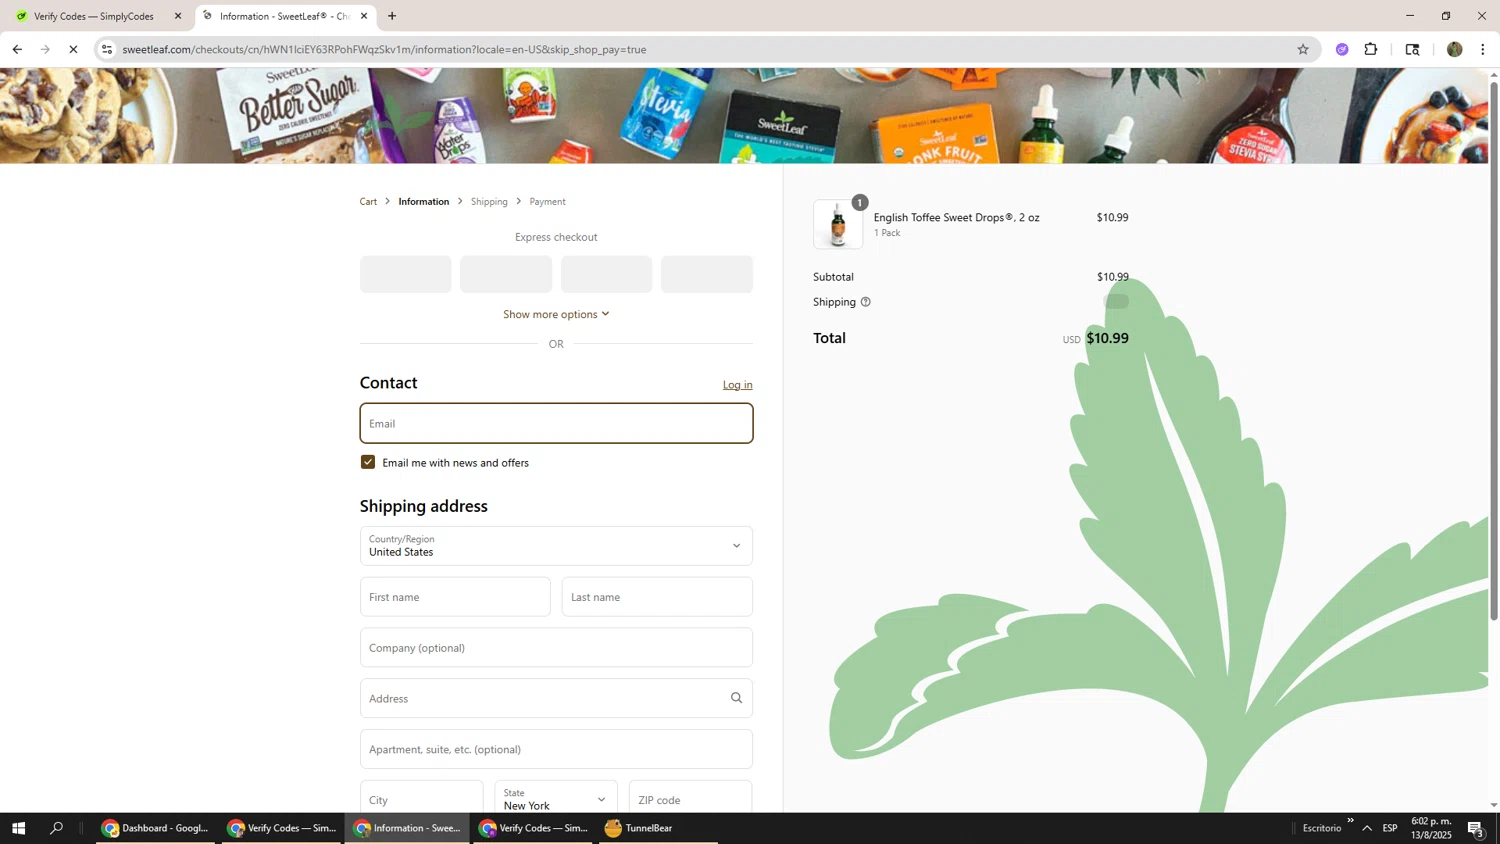Viewport: 1500px width, 844px height.
Task: Click the Log in link
Action: tap(738, 385)
